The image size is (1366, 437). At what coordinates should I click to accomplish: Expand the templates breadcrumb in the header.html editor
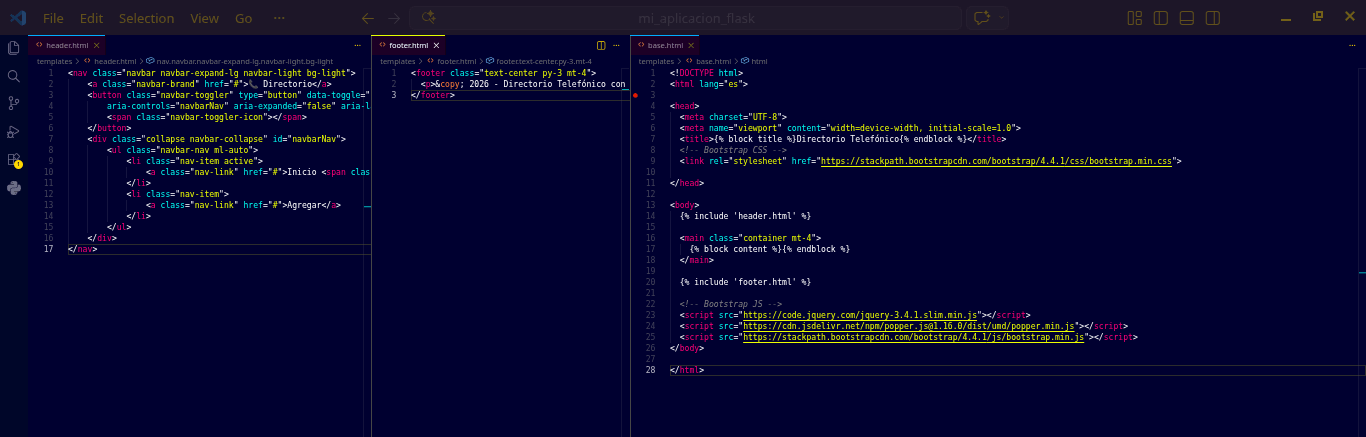pos(55,62)
